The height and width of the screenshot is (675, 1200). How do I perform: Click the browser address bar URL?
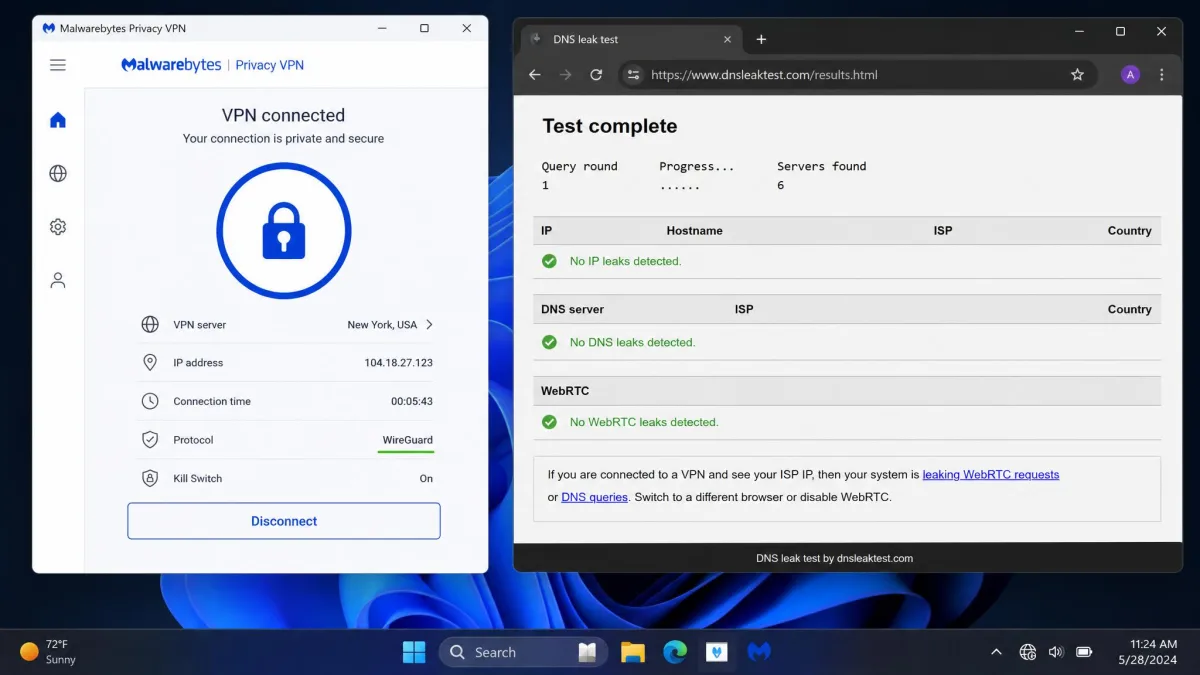click(x=764, y=75)
